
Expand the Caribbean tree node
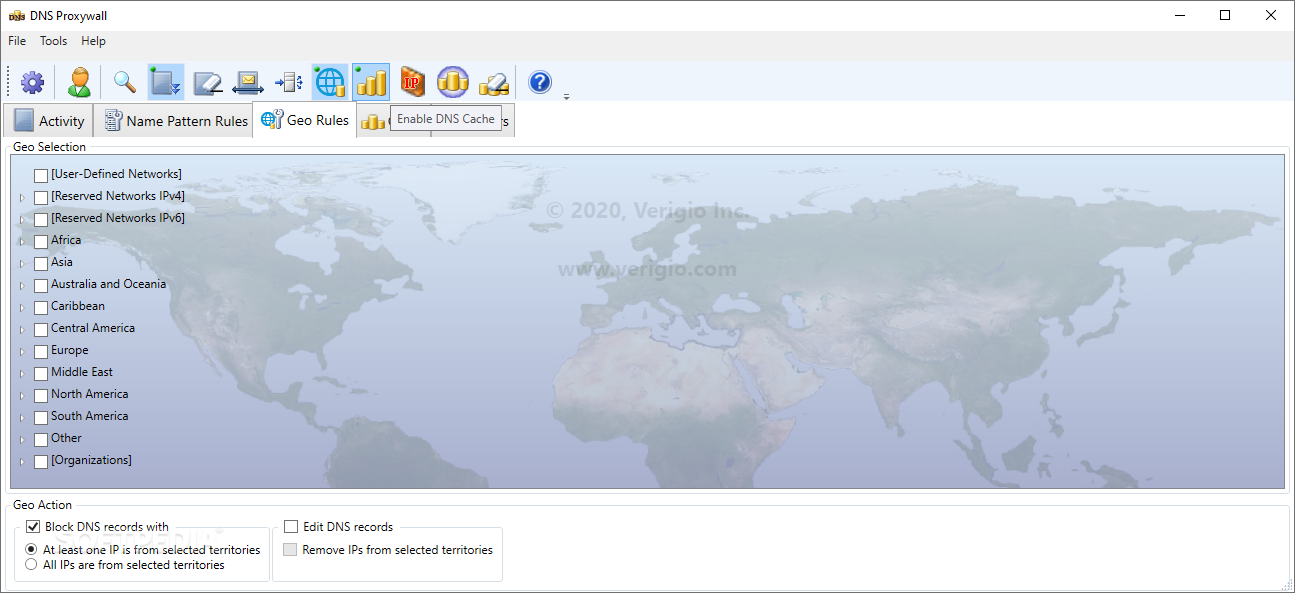(x=22, y=307)
